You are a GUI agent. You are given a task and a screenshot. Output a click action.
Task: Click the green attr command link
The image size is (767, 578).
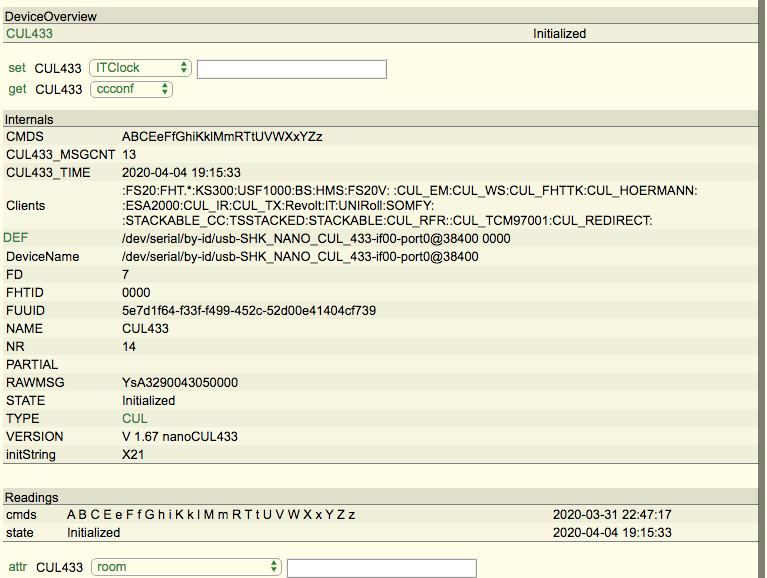[18, 567]
